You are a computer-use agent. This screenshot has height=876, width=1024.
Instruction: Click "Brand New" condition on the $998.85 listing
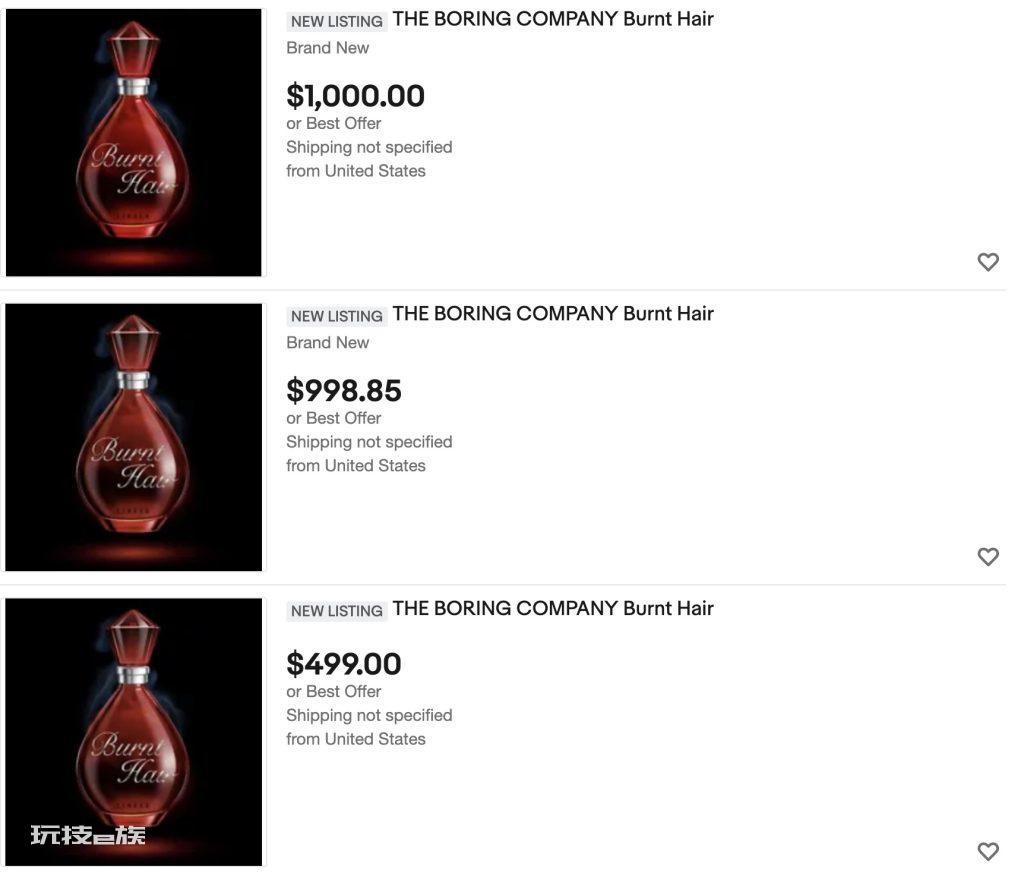pos(328,343)
